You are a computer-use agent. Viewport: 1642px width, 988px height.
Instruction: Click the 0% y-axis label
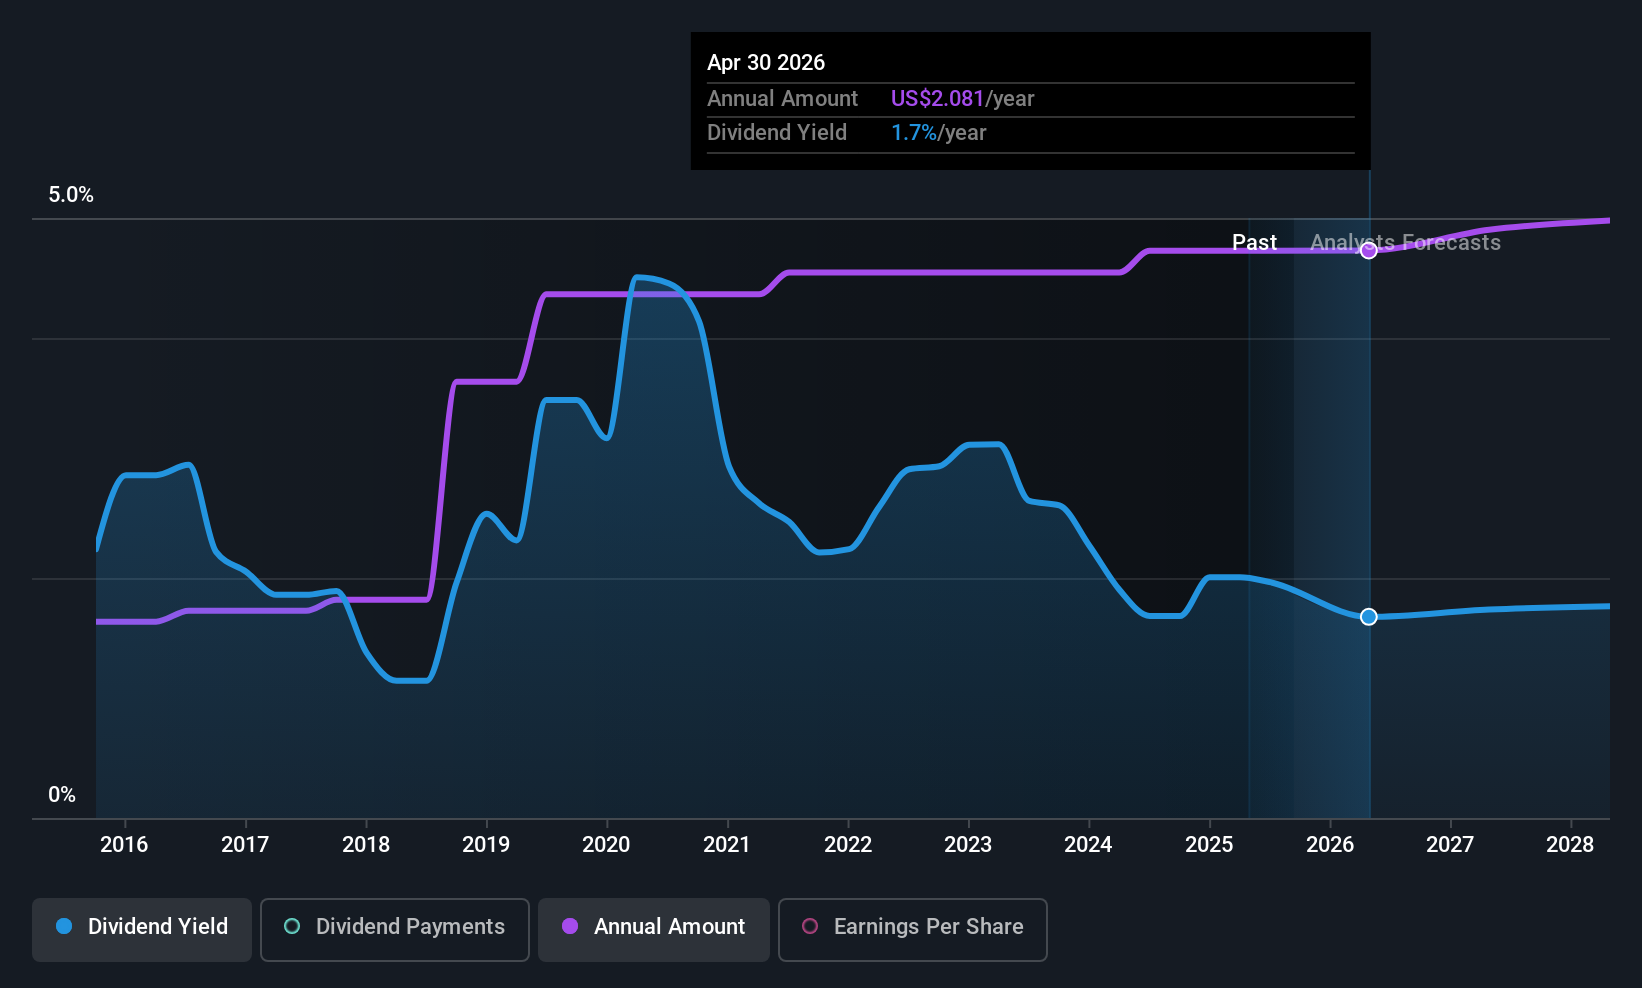62,795
